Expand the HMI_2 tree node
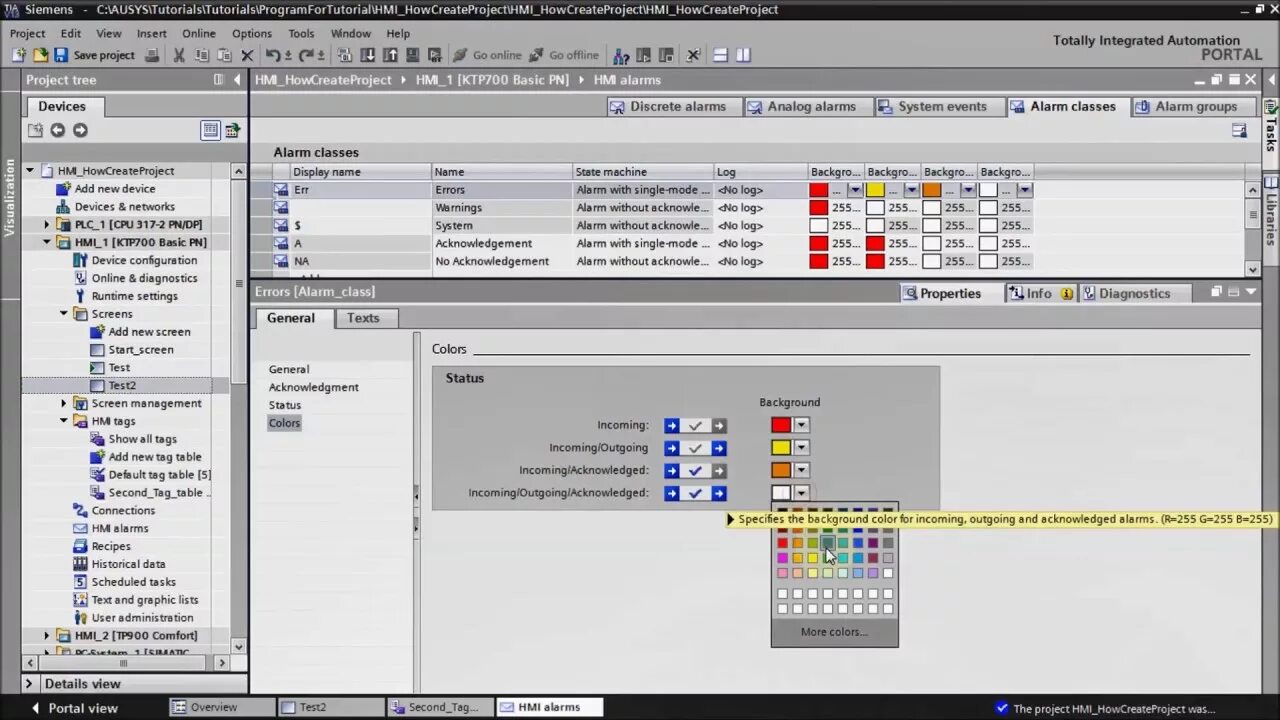The image size is (1280, 720). 46,636
